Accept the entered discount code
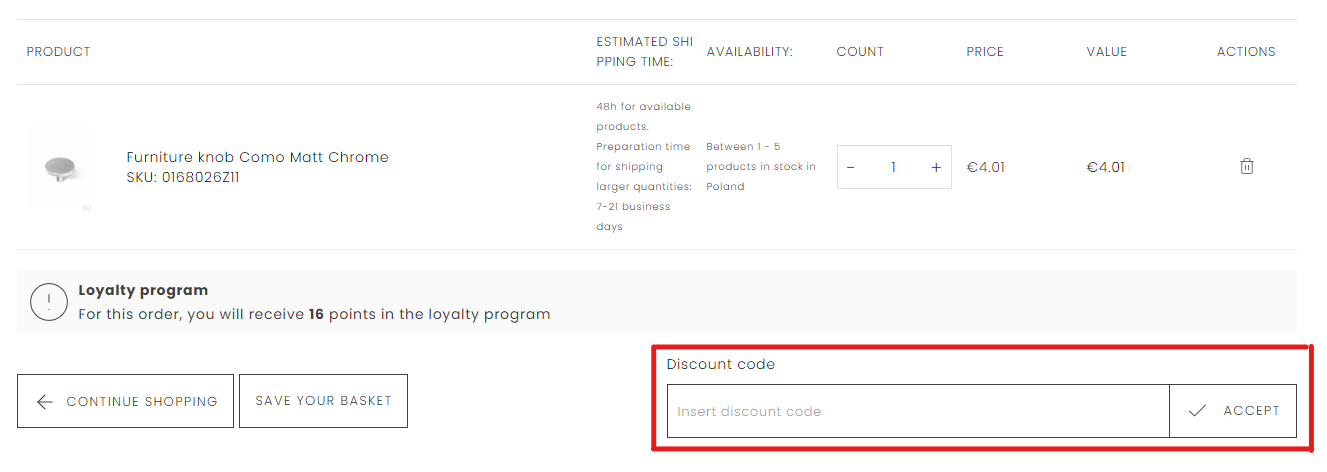 pos(1233,411)
